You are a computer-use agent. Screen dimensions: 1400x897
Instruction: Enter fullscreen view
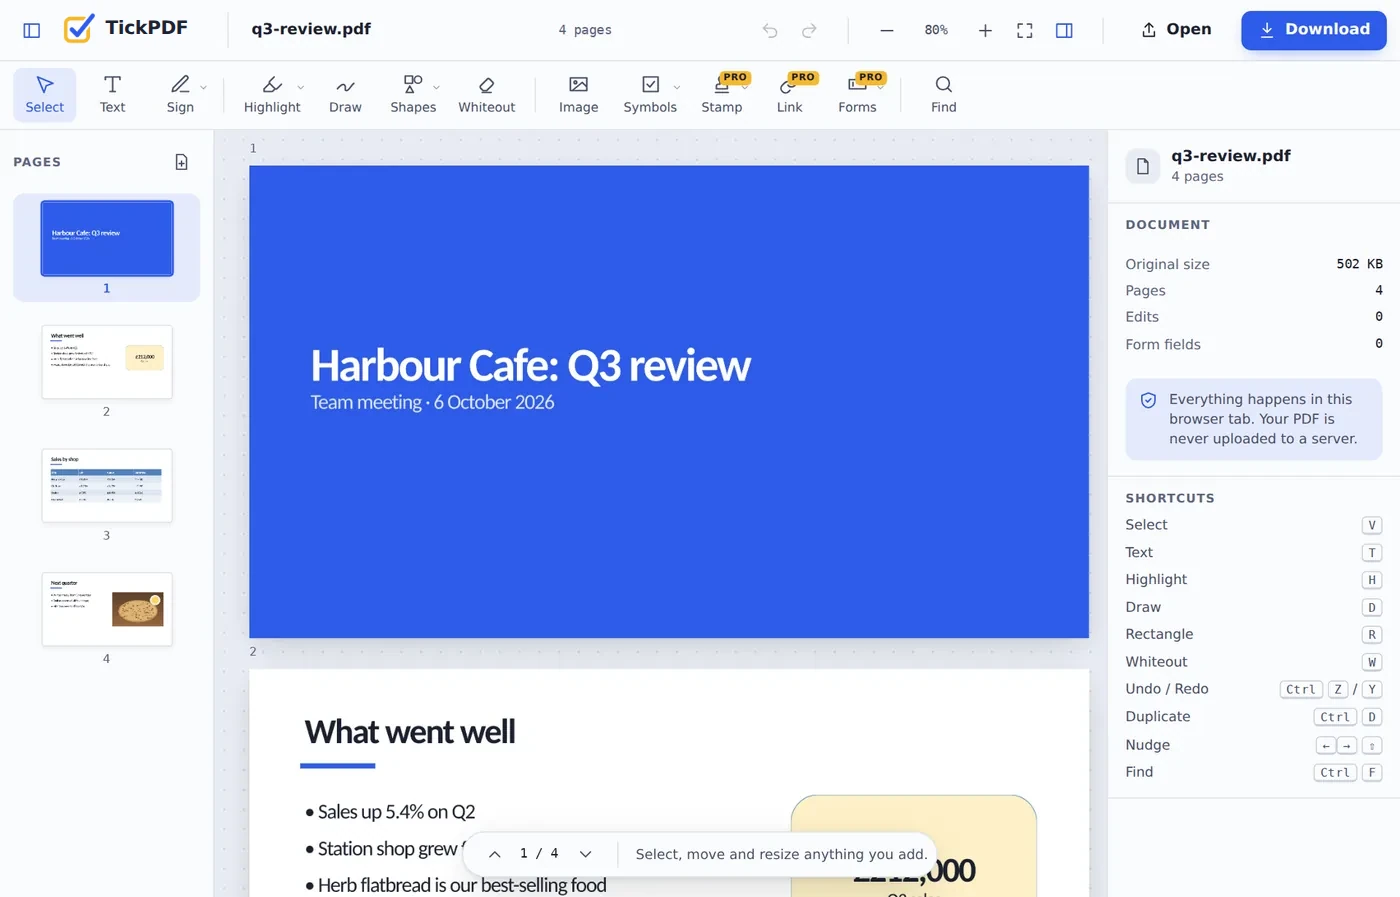point(1025,30)
